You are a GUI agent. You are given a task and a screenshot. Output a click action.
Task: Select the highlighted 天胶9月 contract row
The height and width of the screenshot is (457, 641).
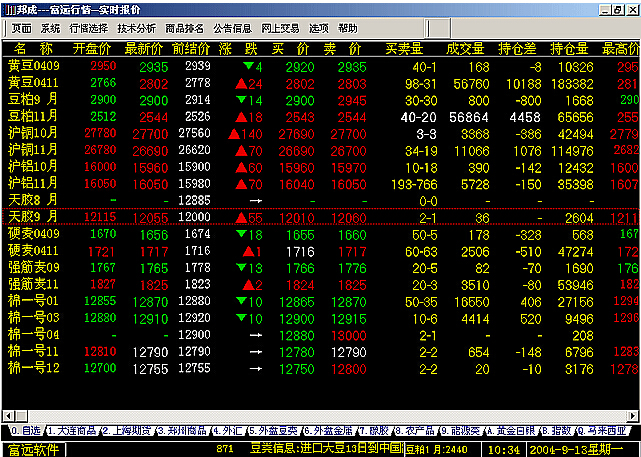[321, 217]
